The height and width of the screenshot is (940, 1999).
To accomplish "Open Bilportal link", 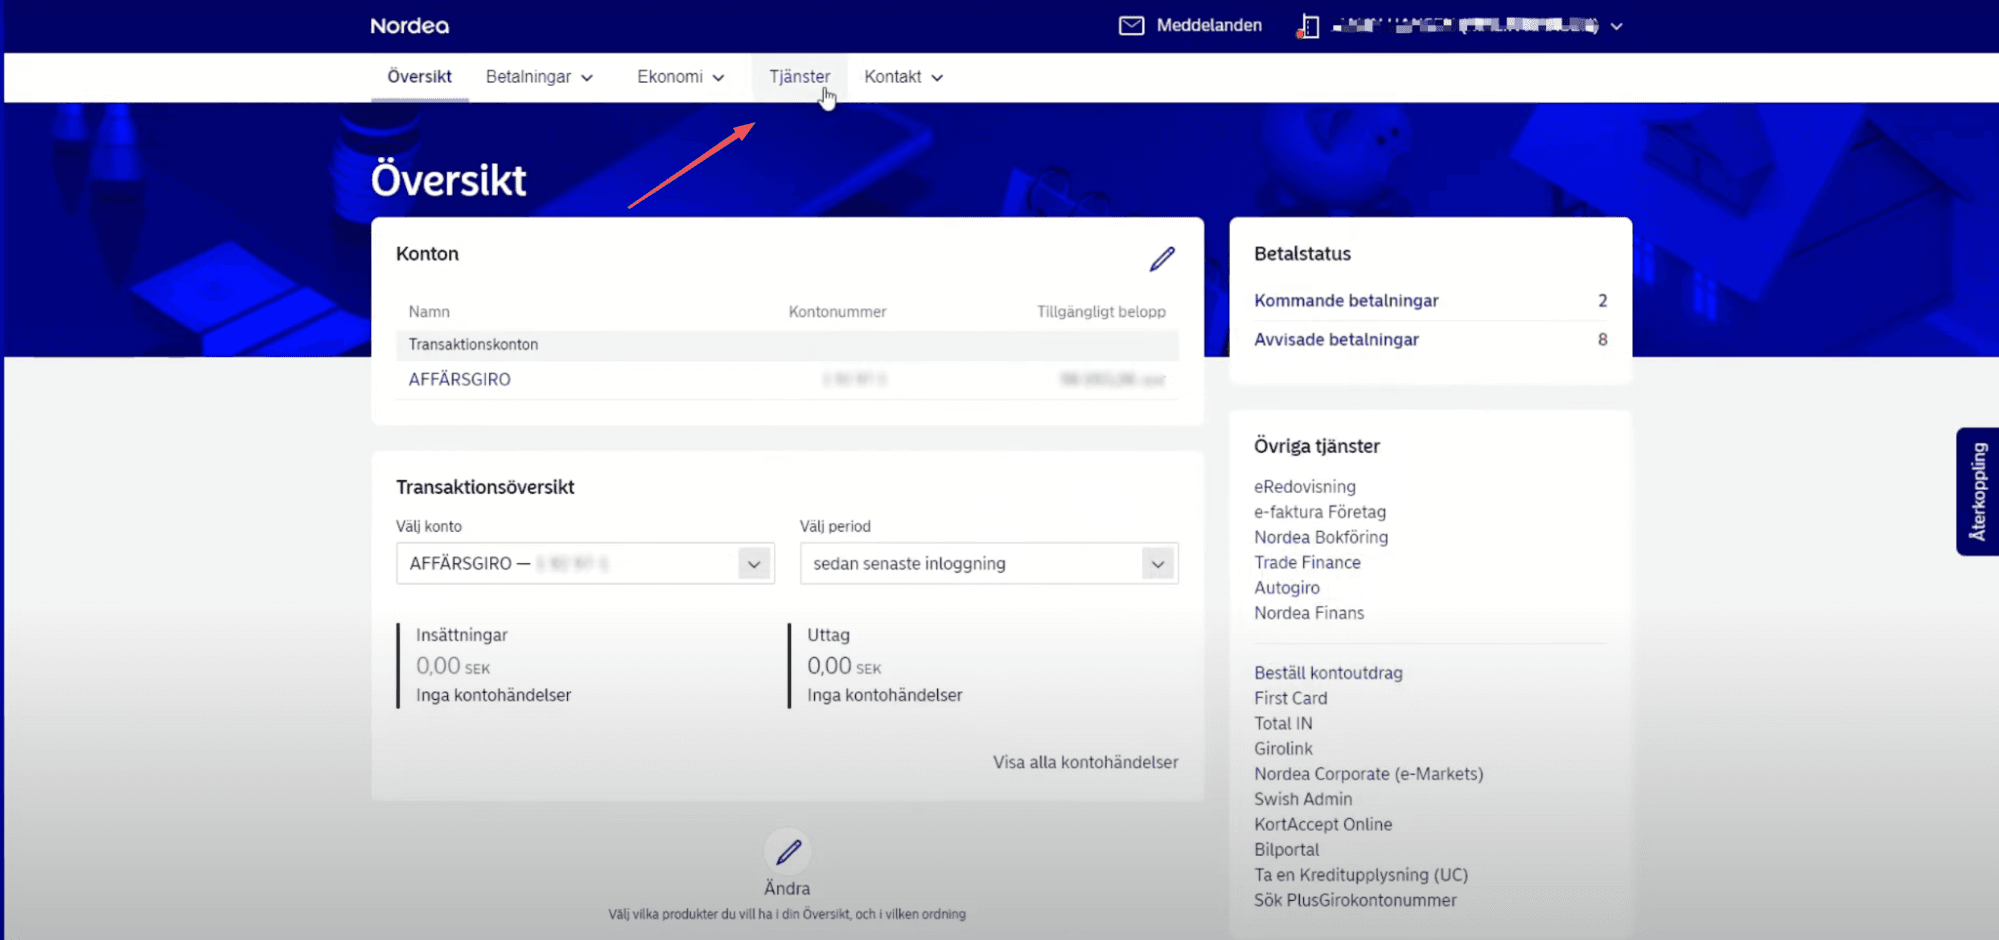I will click(1286, 850).
